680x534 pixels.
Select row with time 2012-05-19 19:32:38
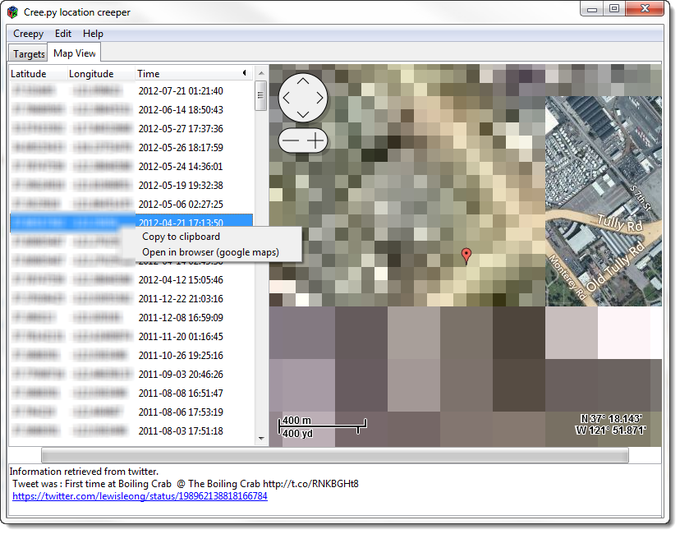(131, 185)
